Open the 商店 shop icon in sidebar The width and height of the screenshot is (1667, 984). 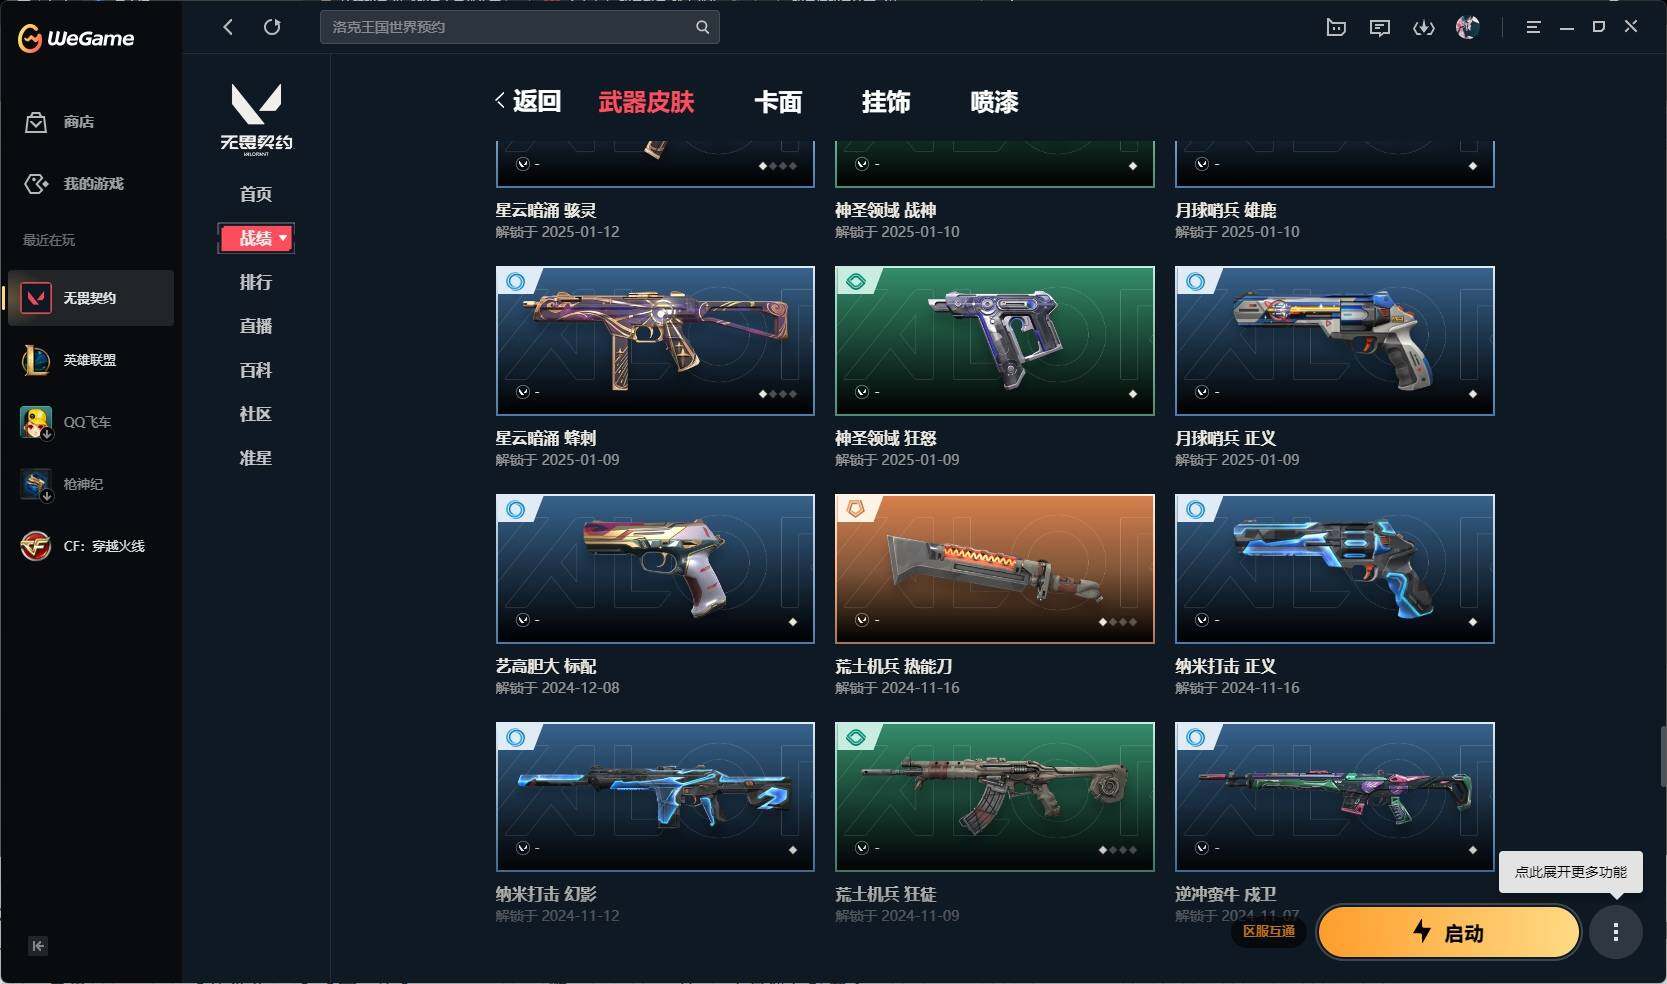tap(36, 122)
